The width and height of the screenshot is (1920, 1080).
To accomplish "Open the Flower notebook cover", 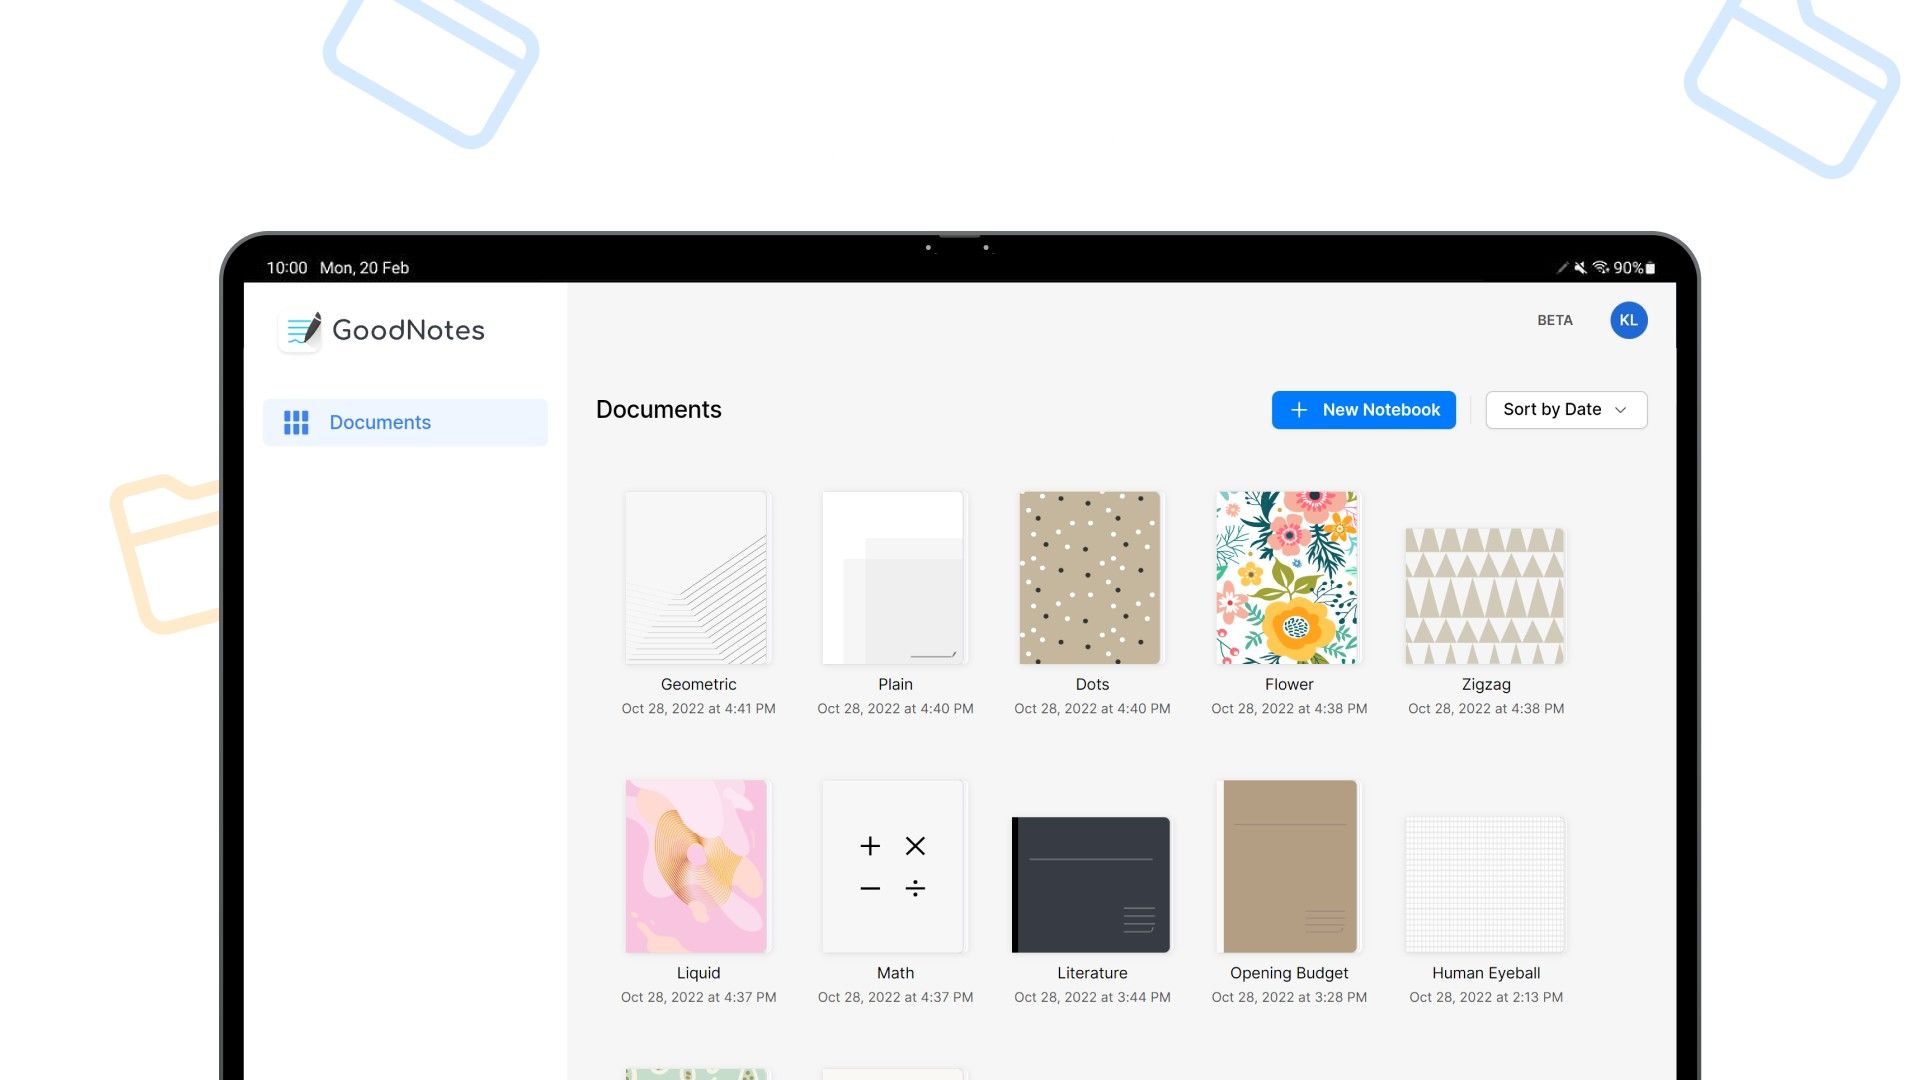I will (1288, 576).
